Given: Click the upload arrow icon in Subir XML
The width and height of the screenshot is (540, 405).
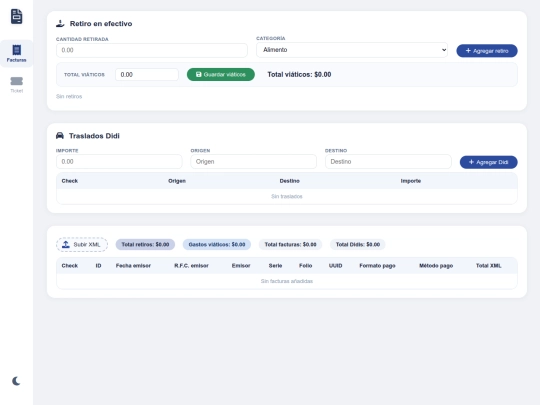Looking at the screenshot, I should point(66,245).
